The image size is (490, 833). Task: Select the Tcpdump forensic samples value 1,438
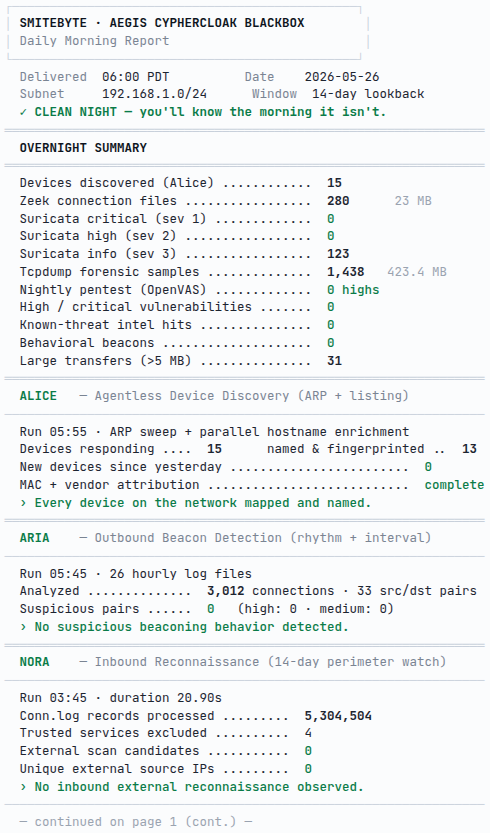[345, 272]
